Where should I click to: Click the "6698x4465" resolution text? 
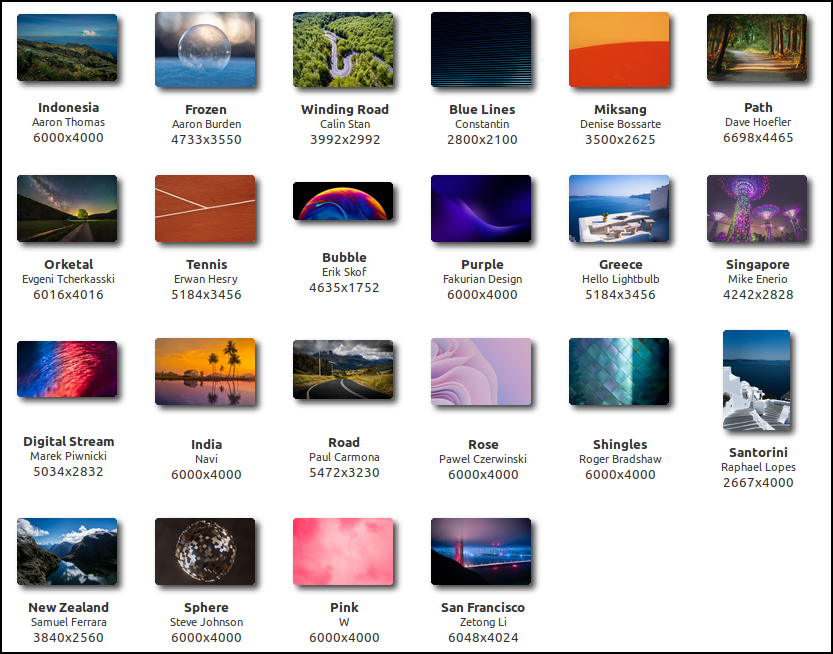pyautogui.click(x=758, y=138)
